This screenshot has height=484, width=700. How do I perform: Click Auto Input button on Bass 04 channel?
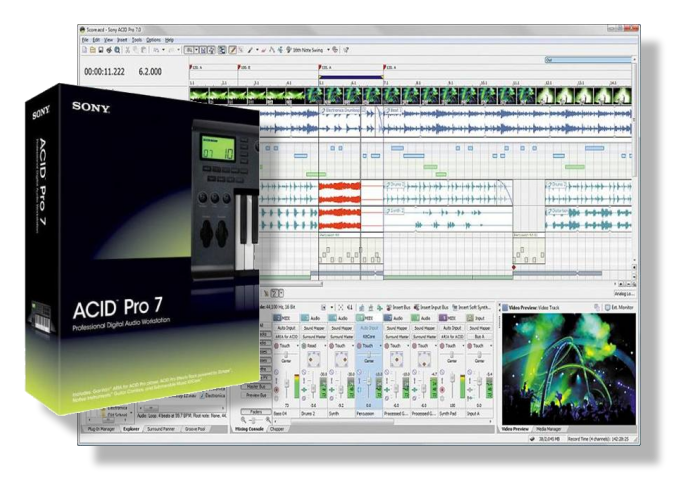(x=286, y=327)
